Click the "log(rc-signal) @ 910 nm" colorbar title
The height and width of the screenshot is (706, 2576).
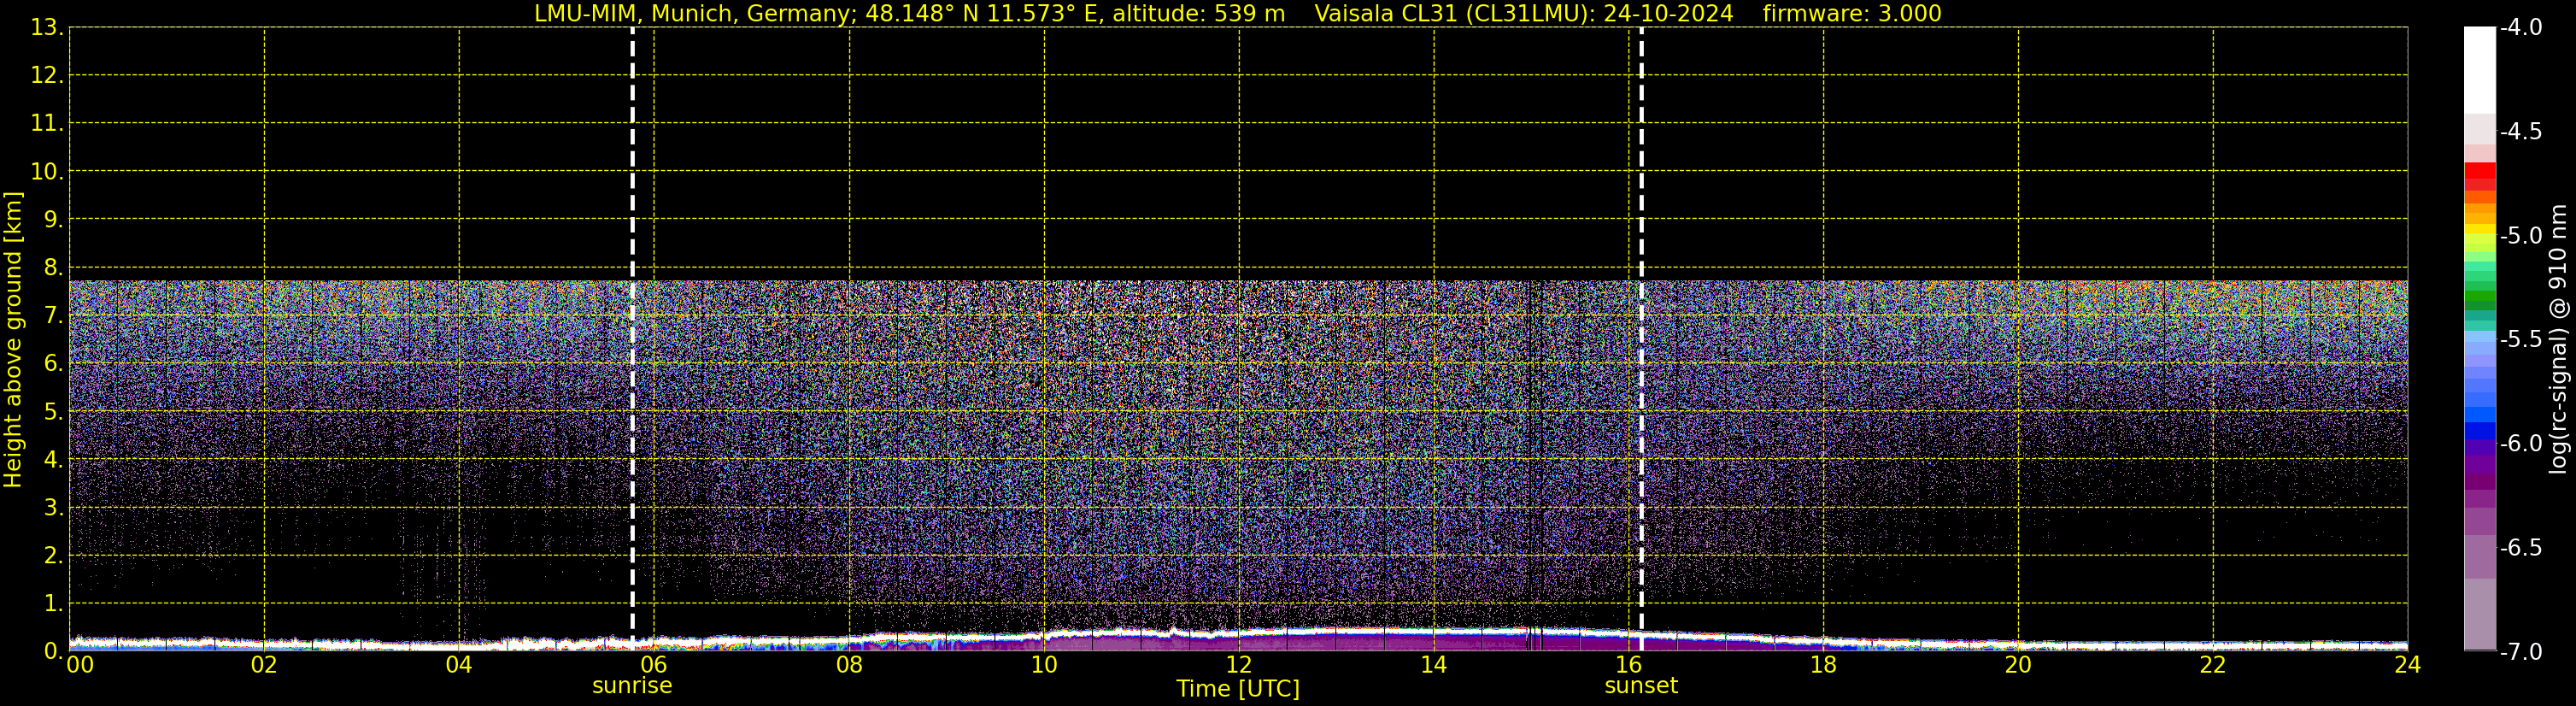[x=2558, y=340]
